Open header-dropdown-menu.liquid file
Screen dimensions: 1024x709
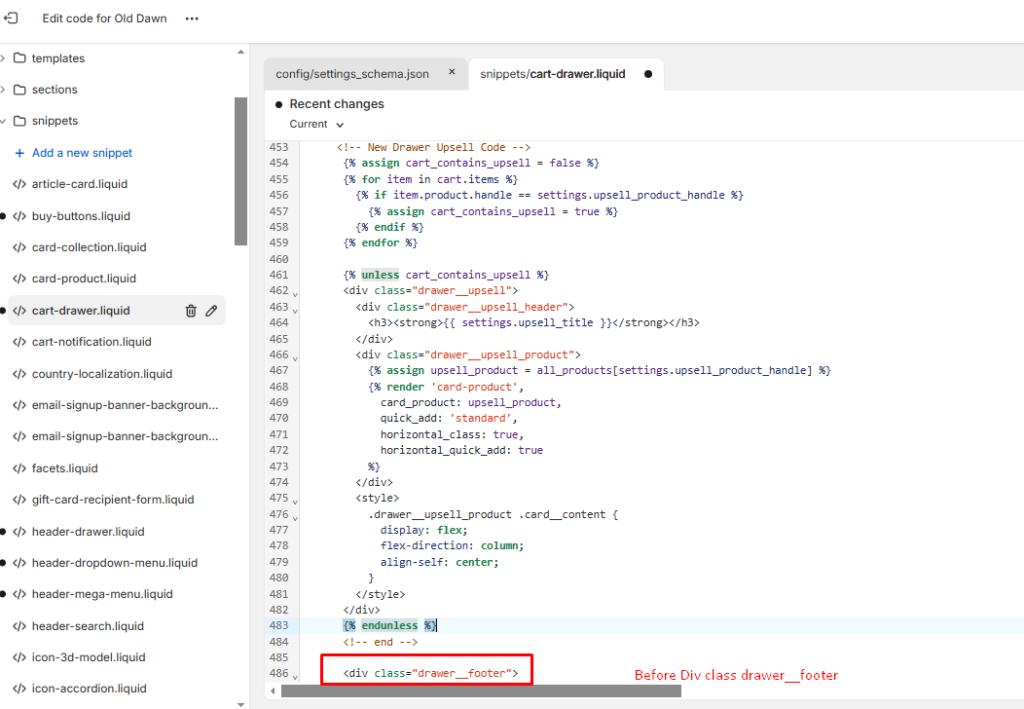(114, 563)
